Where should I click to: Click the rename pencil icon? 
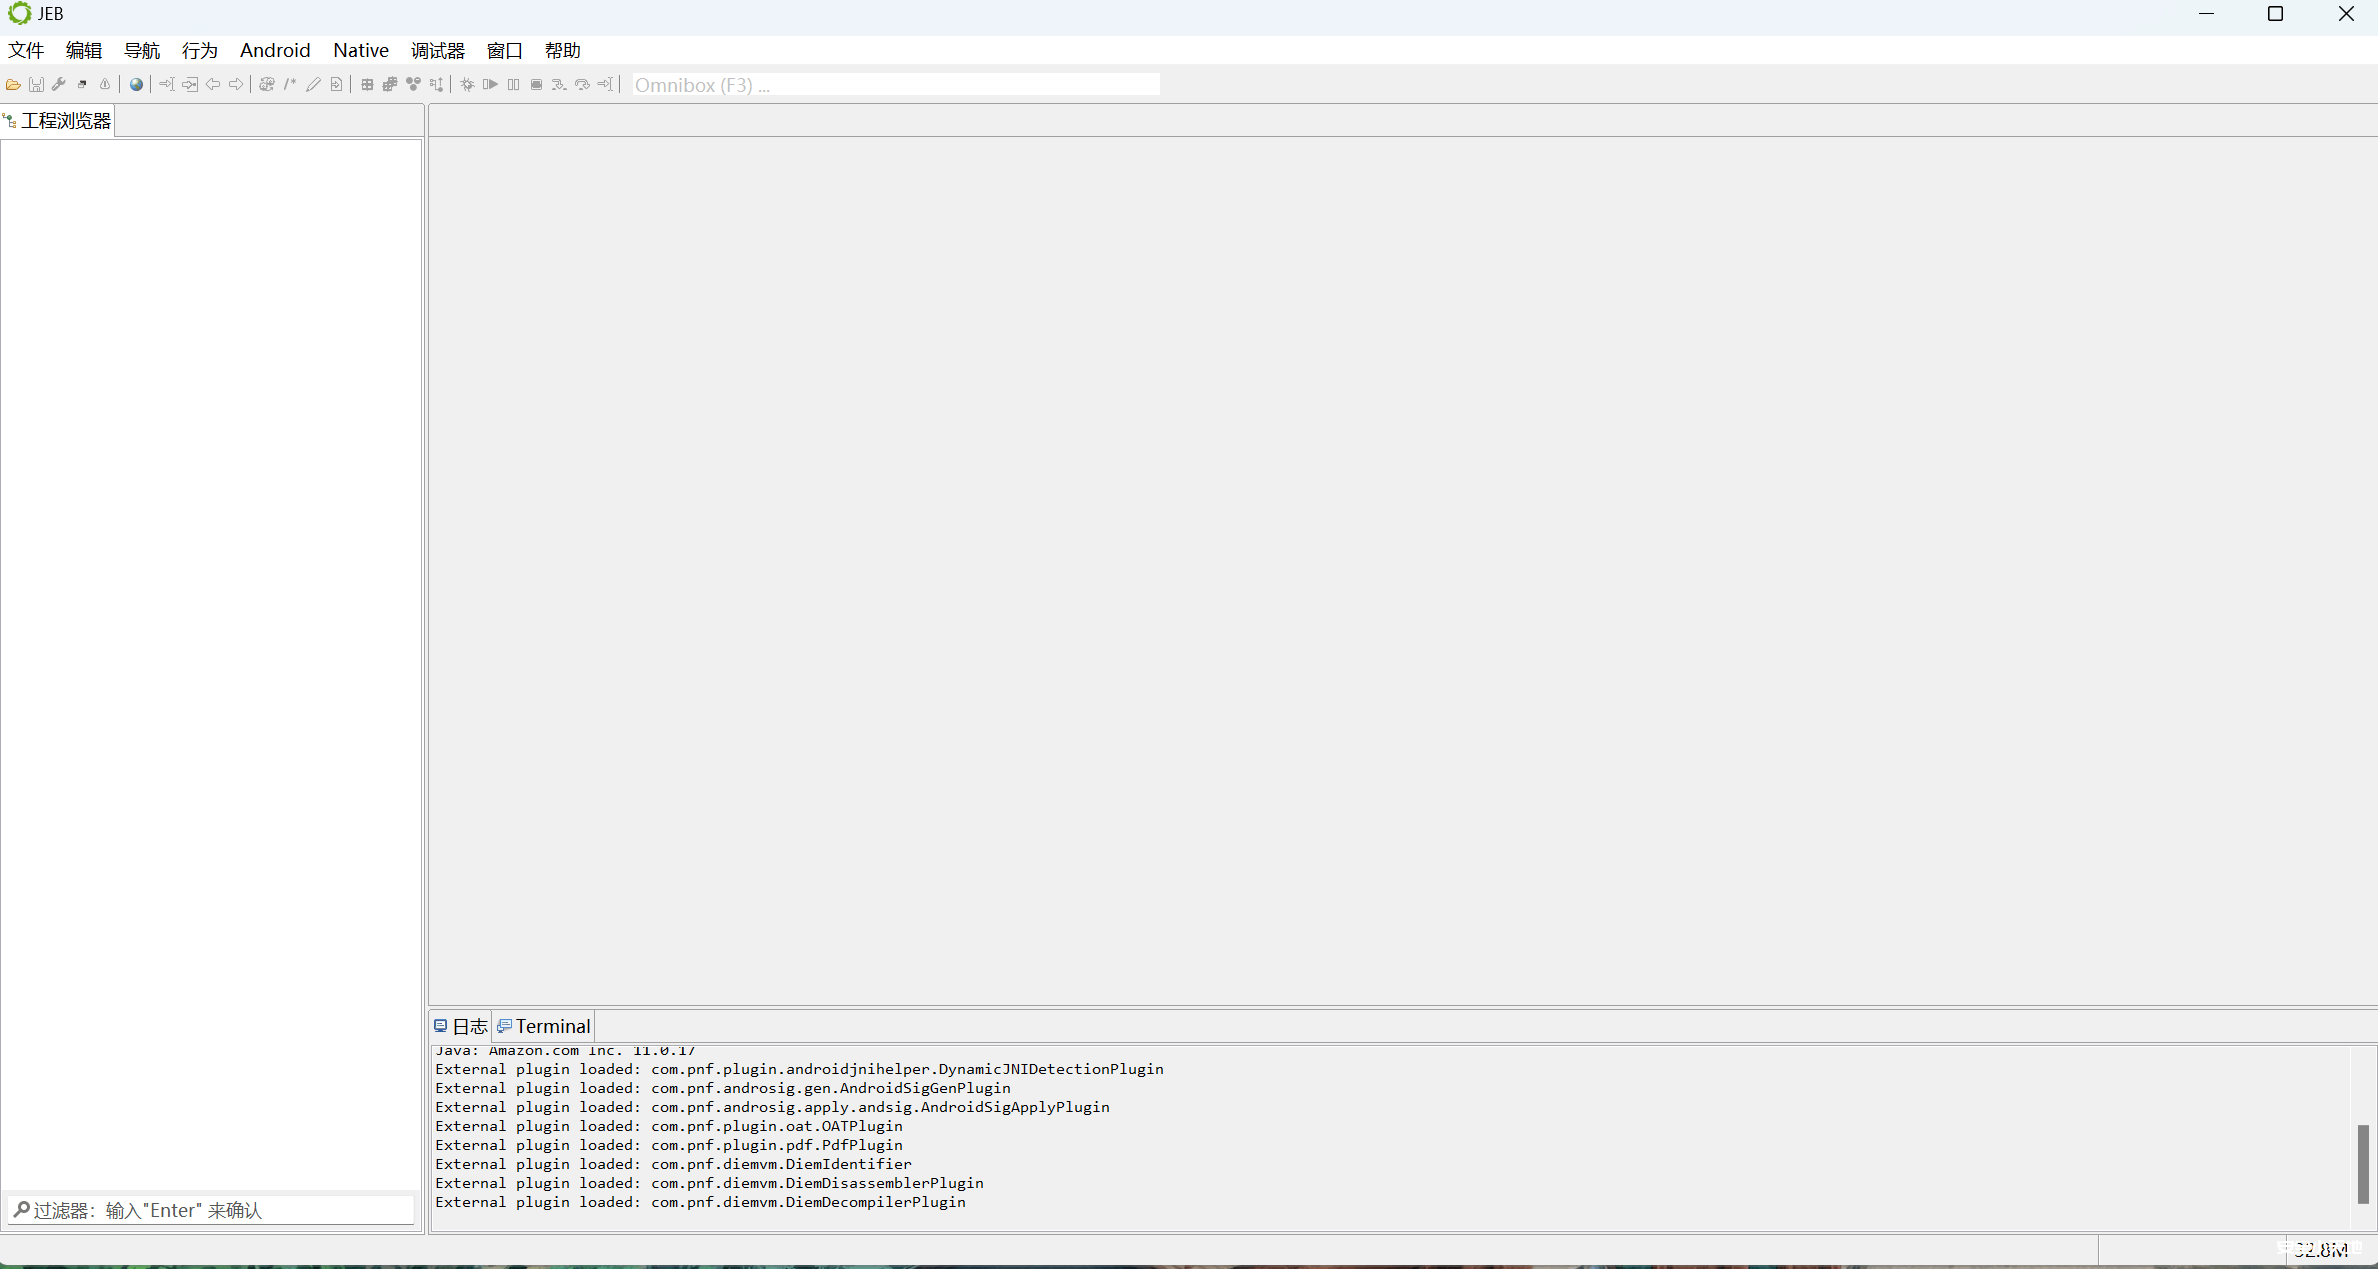click(313, 85)
